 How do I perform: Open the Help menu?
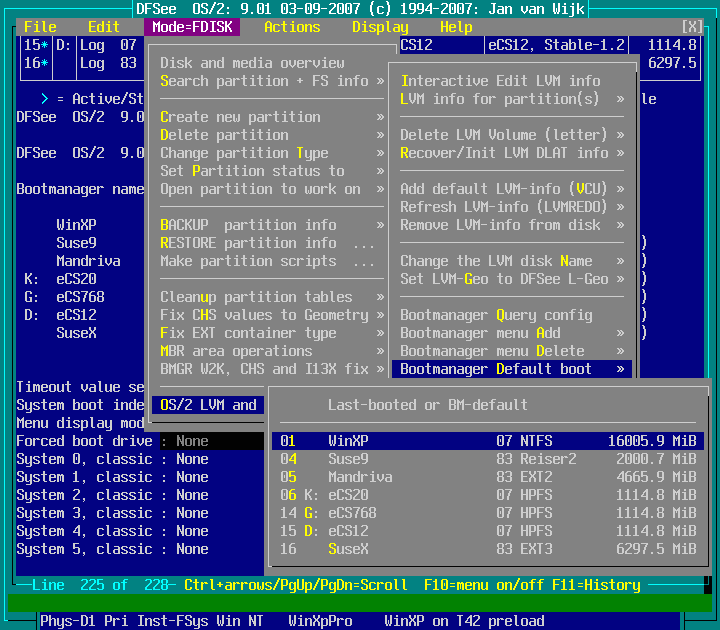(456, 27)
